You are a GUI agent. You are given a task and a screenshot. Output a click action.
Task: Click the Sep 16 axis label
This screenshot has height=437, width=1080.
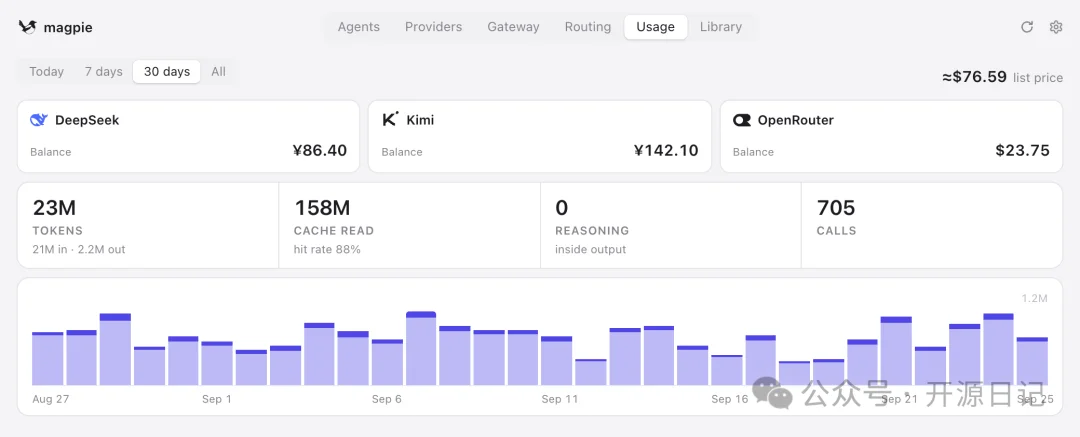point(729,399)
